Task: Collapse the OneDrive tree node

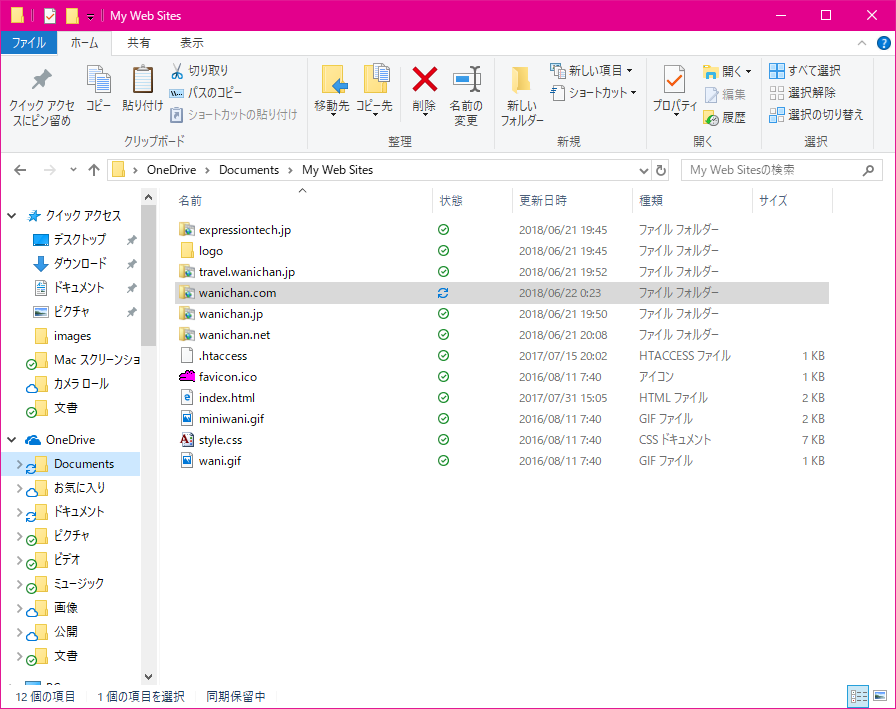Action: pyautogui.click(x=11, y=439)
